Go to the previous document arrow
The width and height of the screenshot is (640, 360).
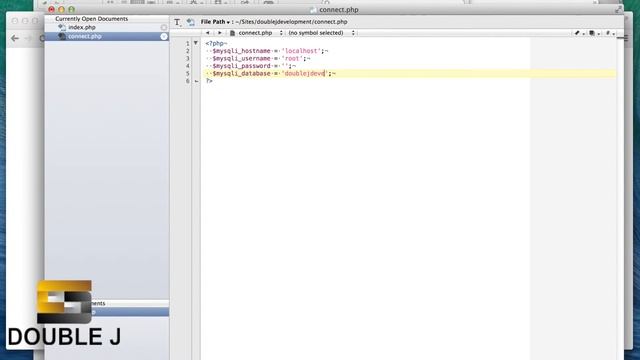tap(207, 33)
